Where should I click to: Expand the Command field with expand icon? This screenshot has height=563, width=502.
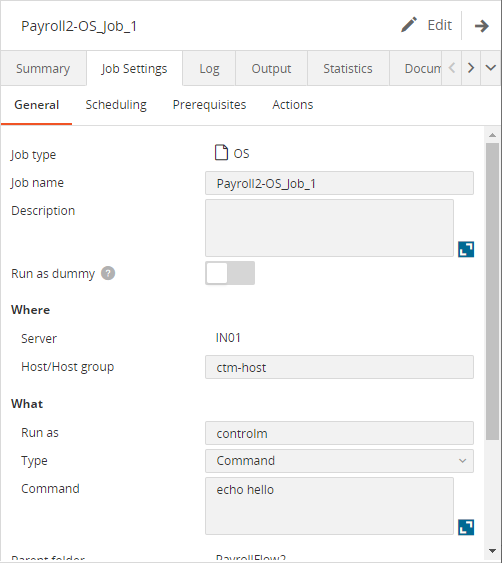[x=466, y=527]
